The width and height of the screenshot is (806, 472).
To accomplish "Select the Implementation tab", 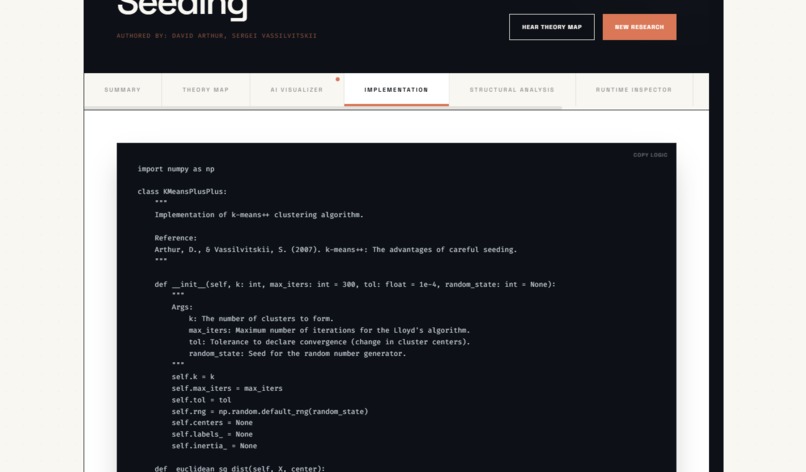I will click(x=396, y=90).
